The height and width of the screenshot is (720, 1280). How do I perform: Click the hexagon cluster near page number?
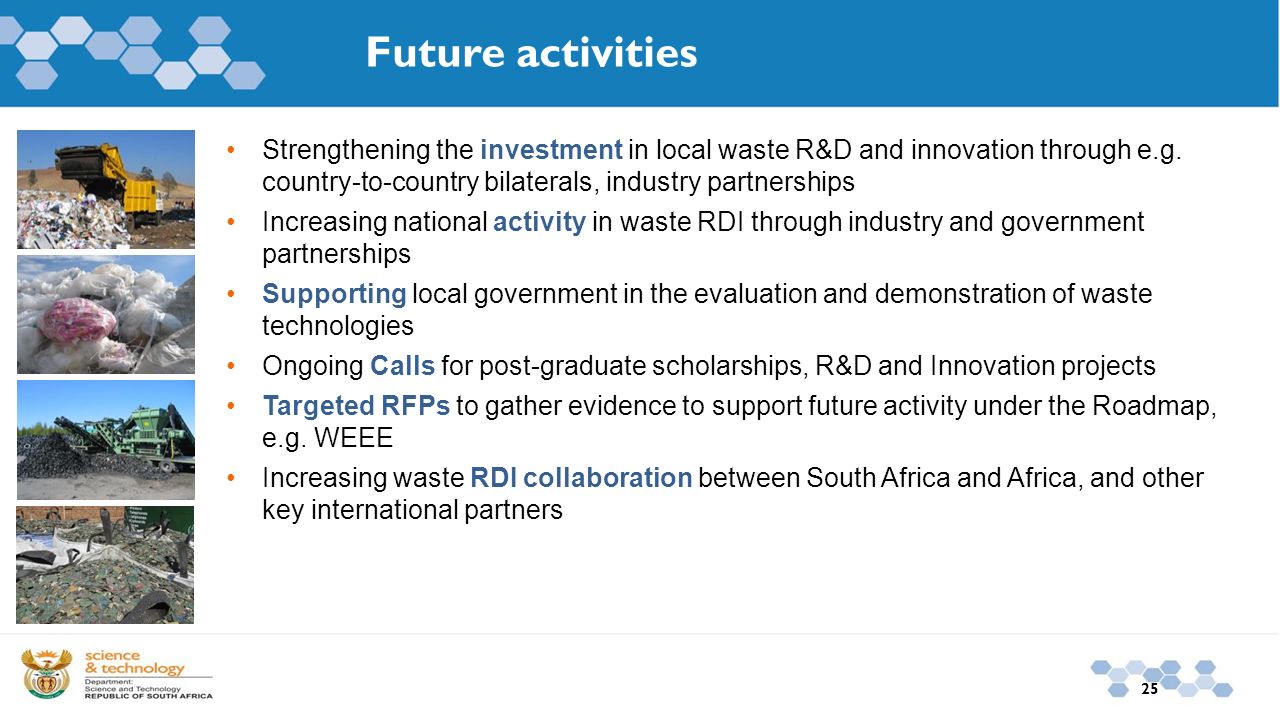pyautogui.click(x=1161, y=678)
